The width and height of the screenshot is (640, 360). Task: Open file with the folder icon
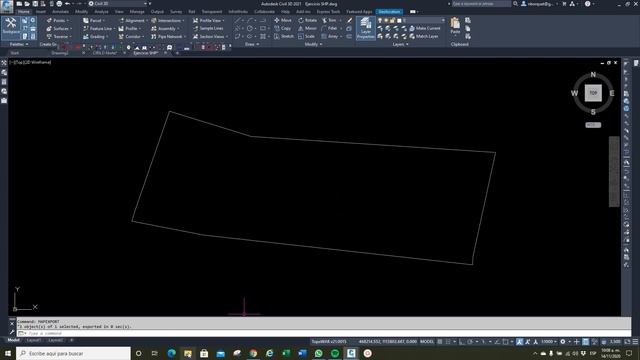pyautogui.click(x=27, y=4)
